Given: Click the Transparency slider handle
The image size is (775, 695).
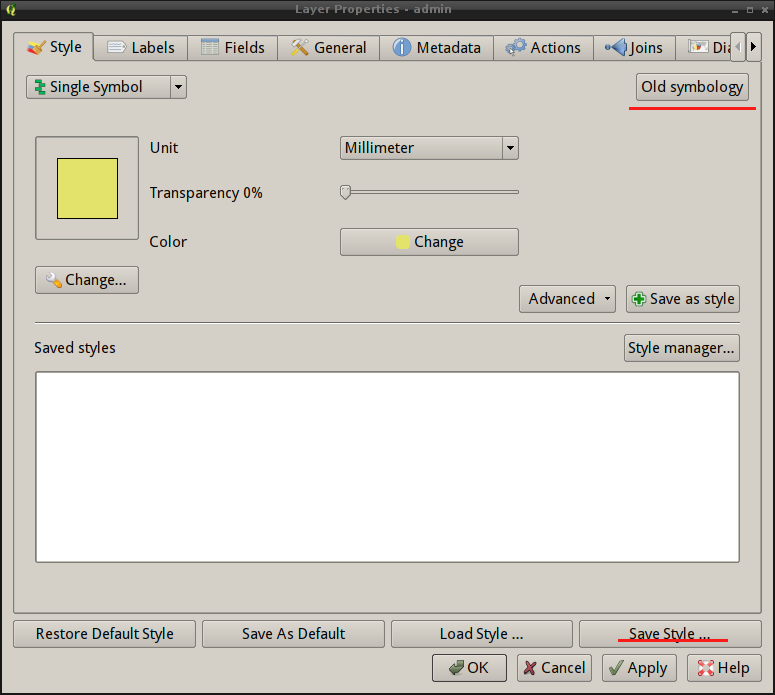Looking at the screenshot, I should click(345, 192).
